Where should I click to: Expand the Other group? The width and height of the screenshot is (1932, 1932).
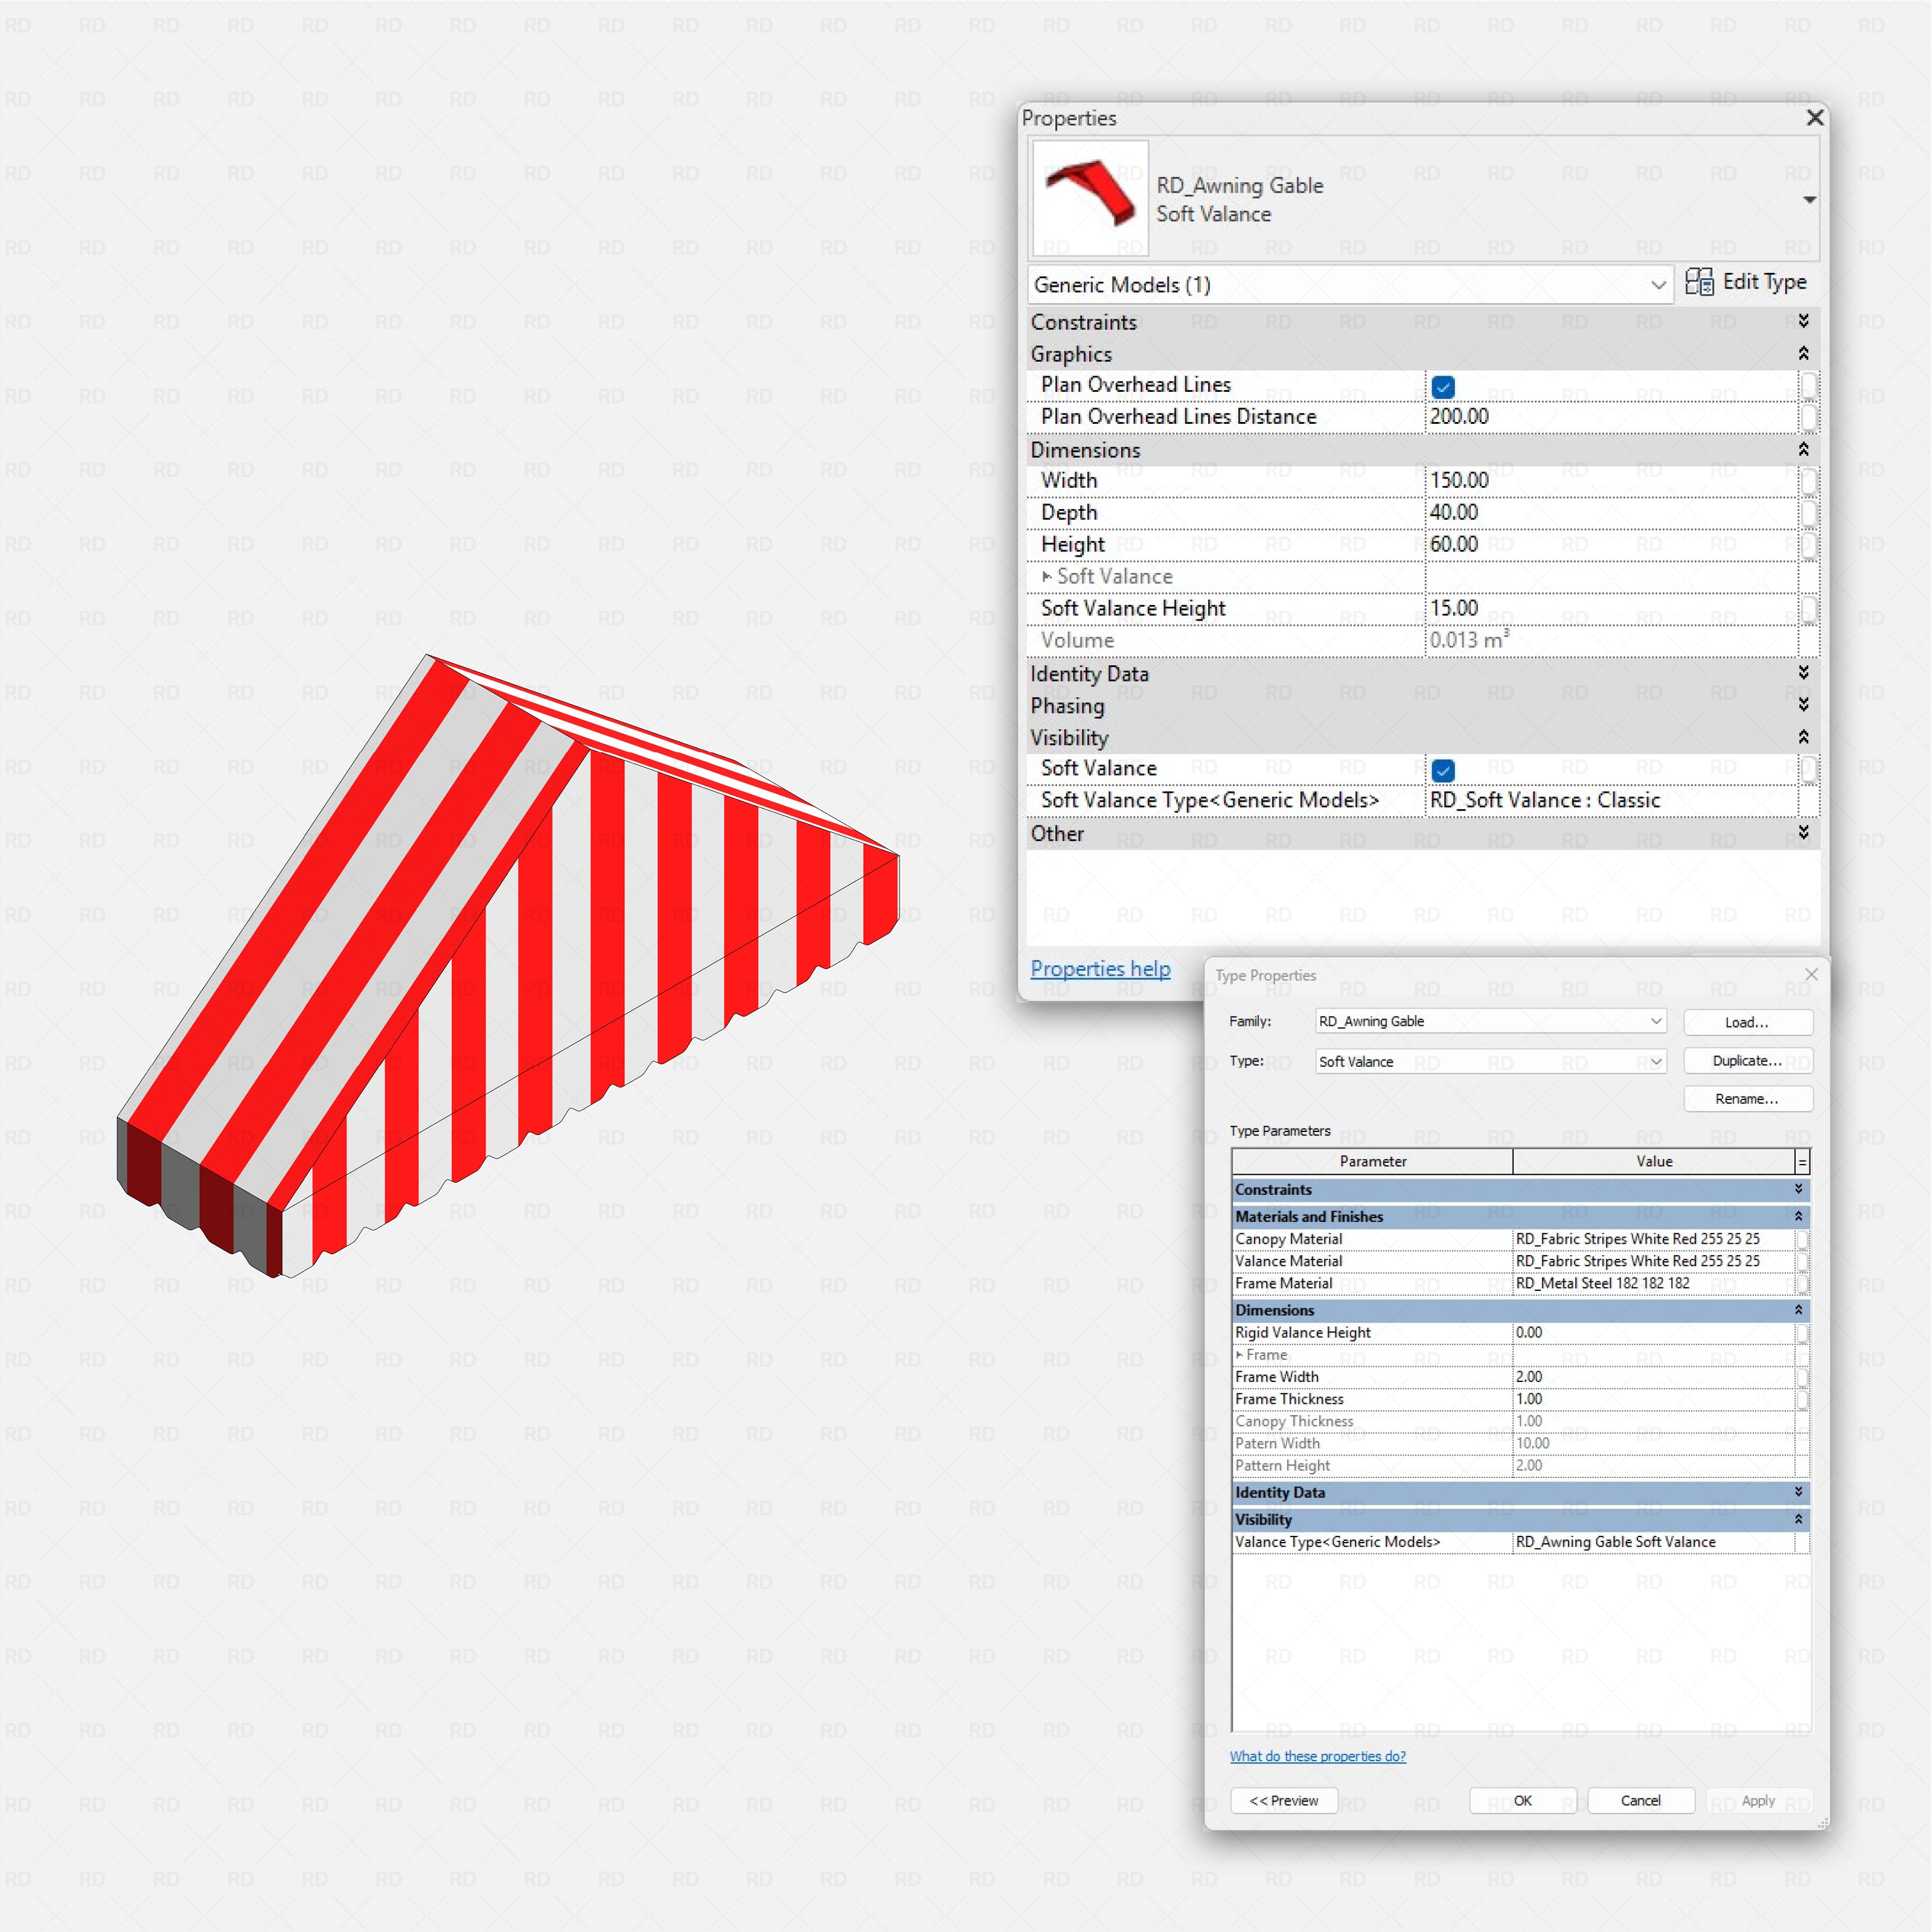[1803, 832]
